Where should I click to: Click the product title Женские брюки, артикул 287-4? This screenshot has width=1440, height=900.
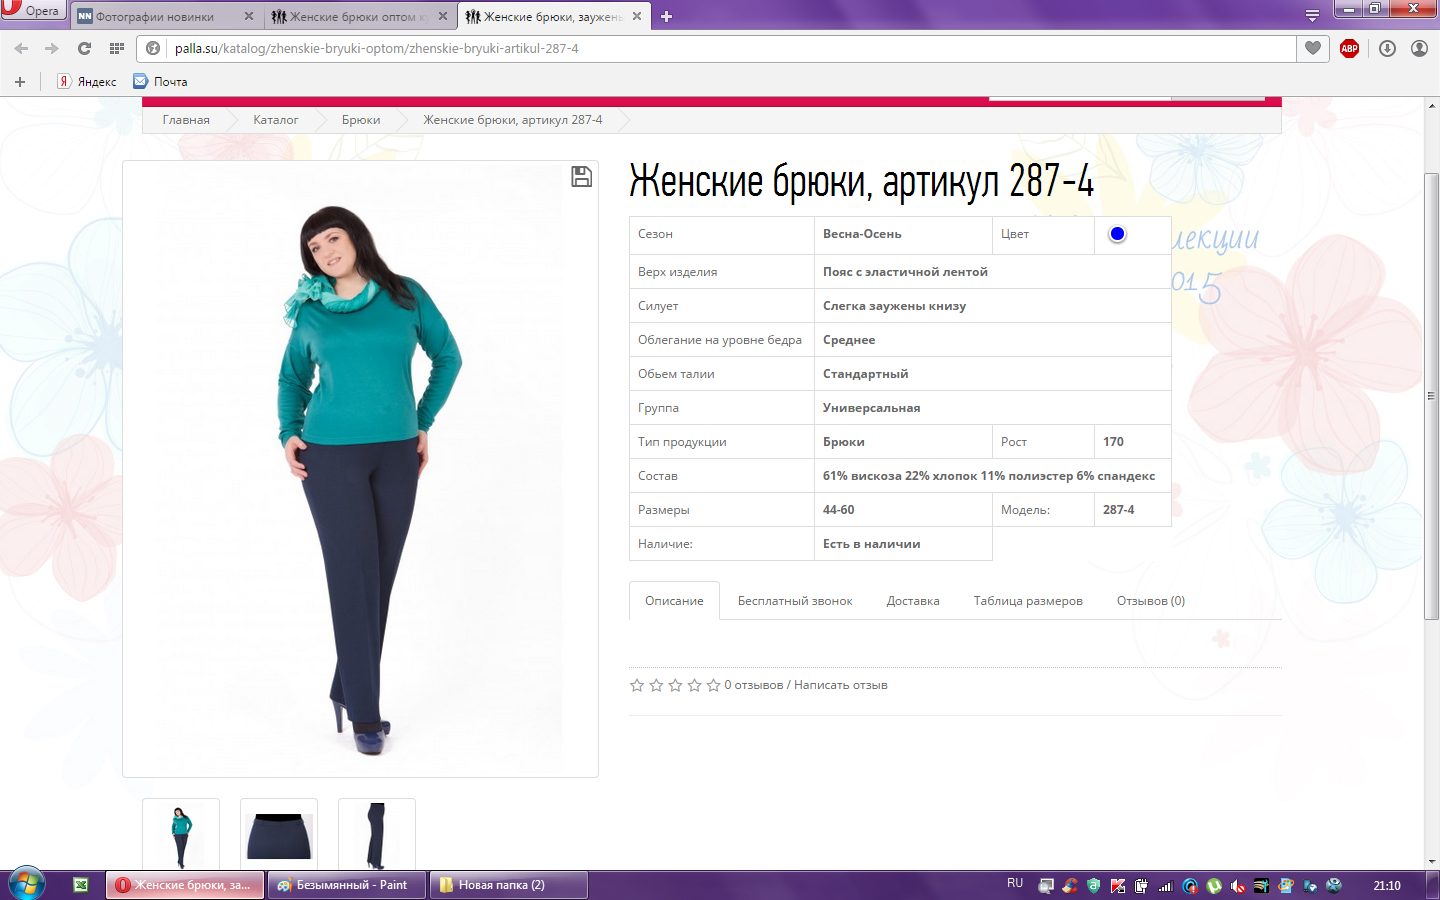point(861,182)
